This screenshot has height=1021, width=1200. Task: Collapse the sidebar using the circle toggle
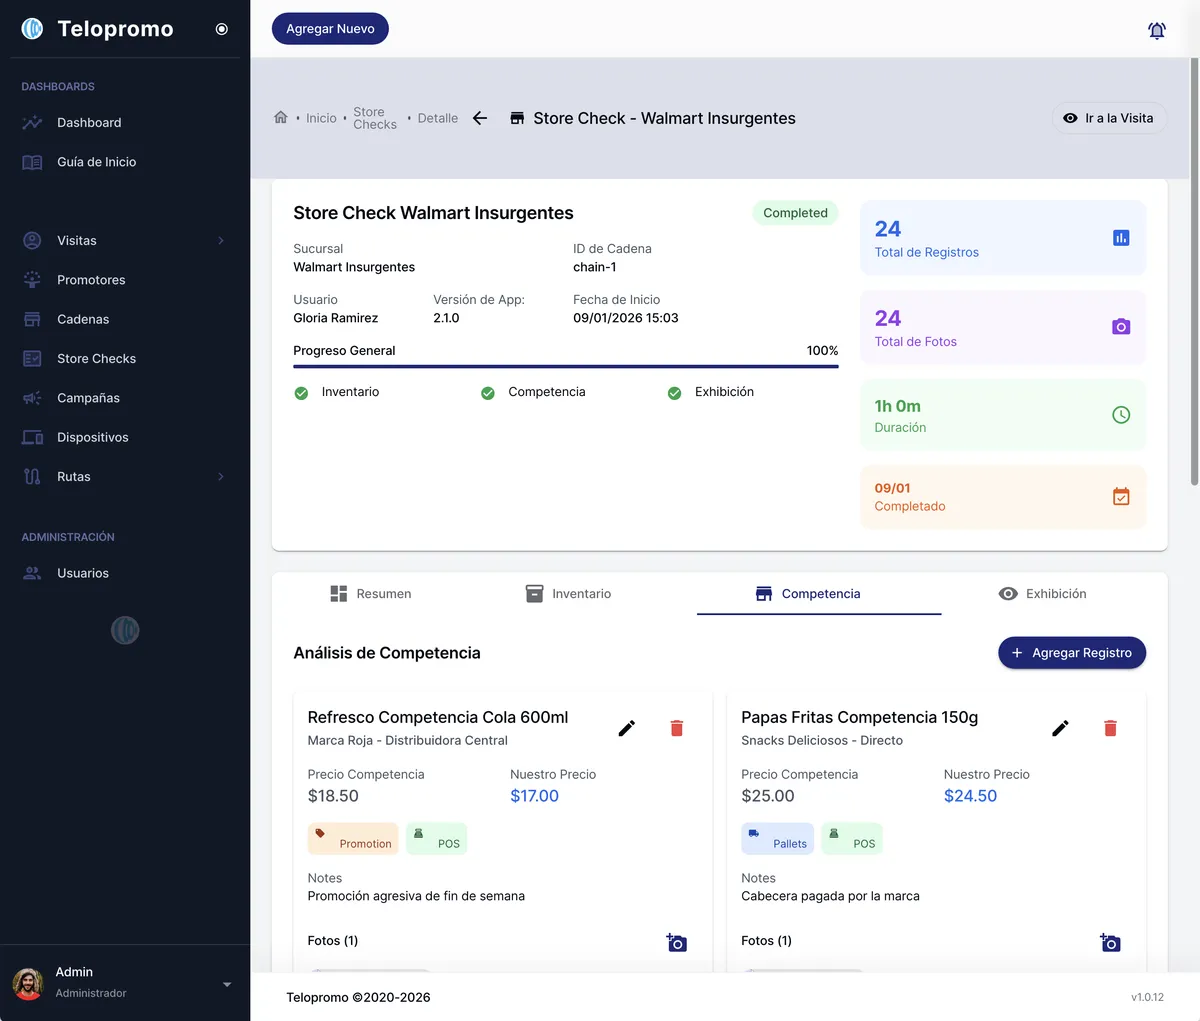221,29
